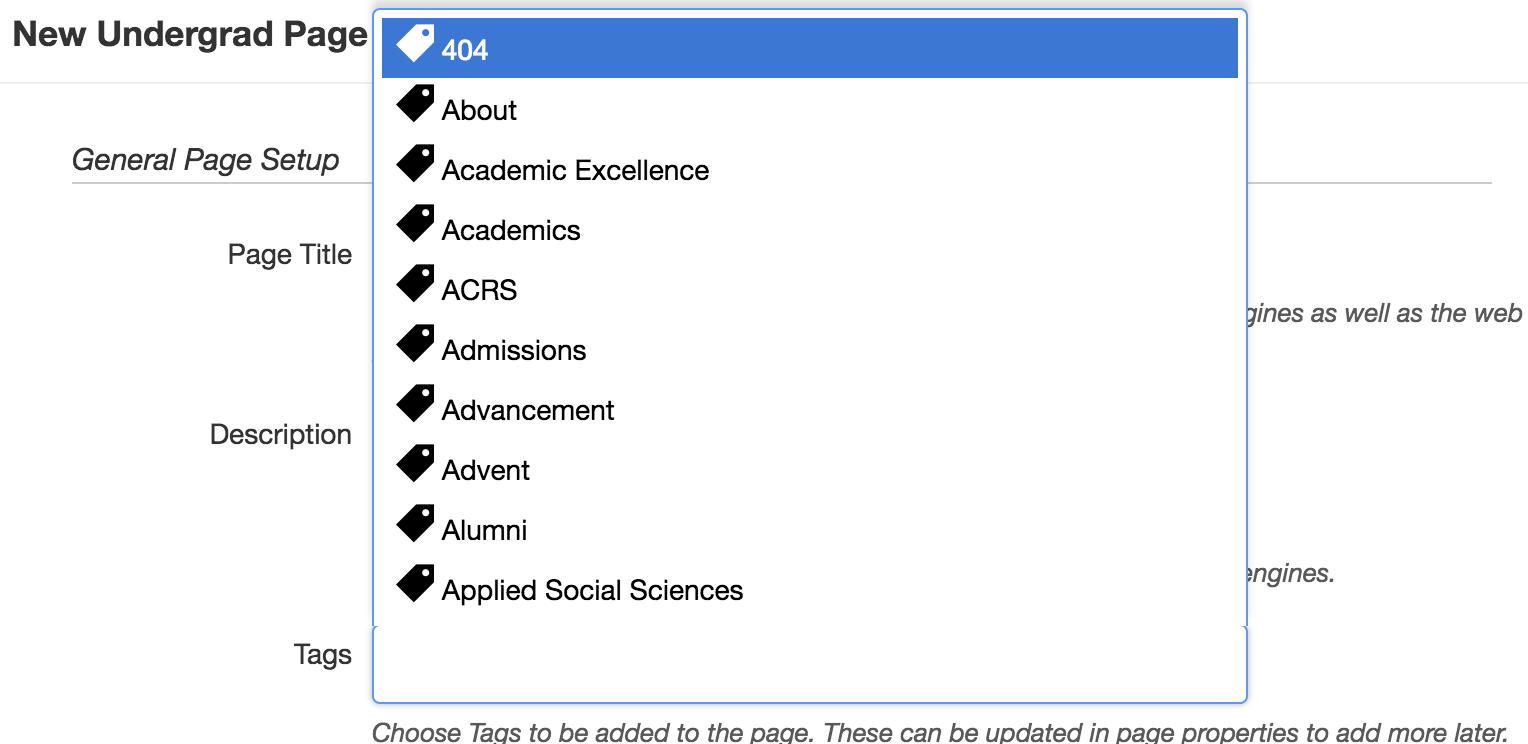
Task: Click the tag icon next to Academics
Action: (x=415, y=224)
